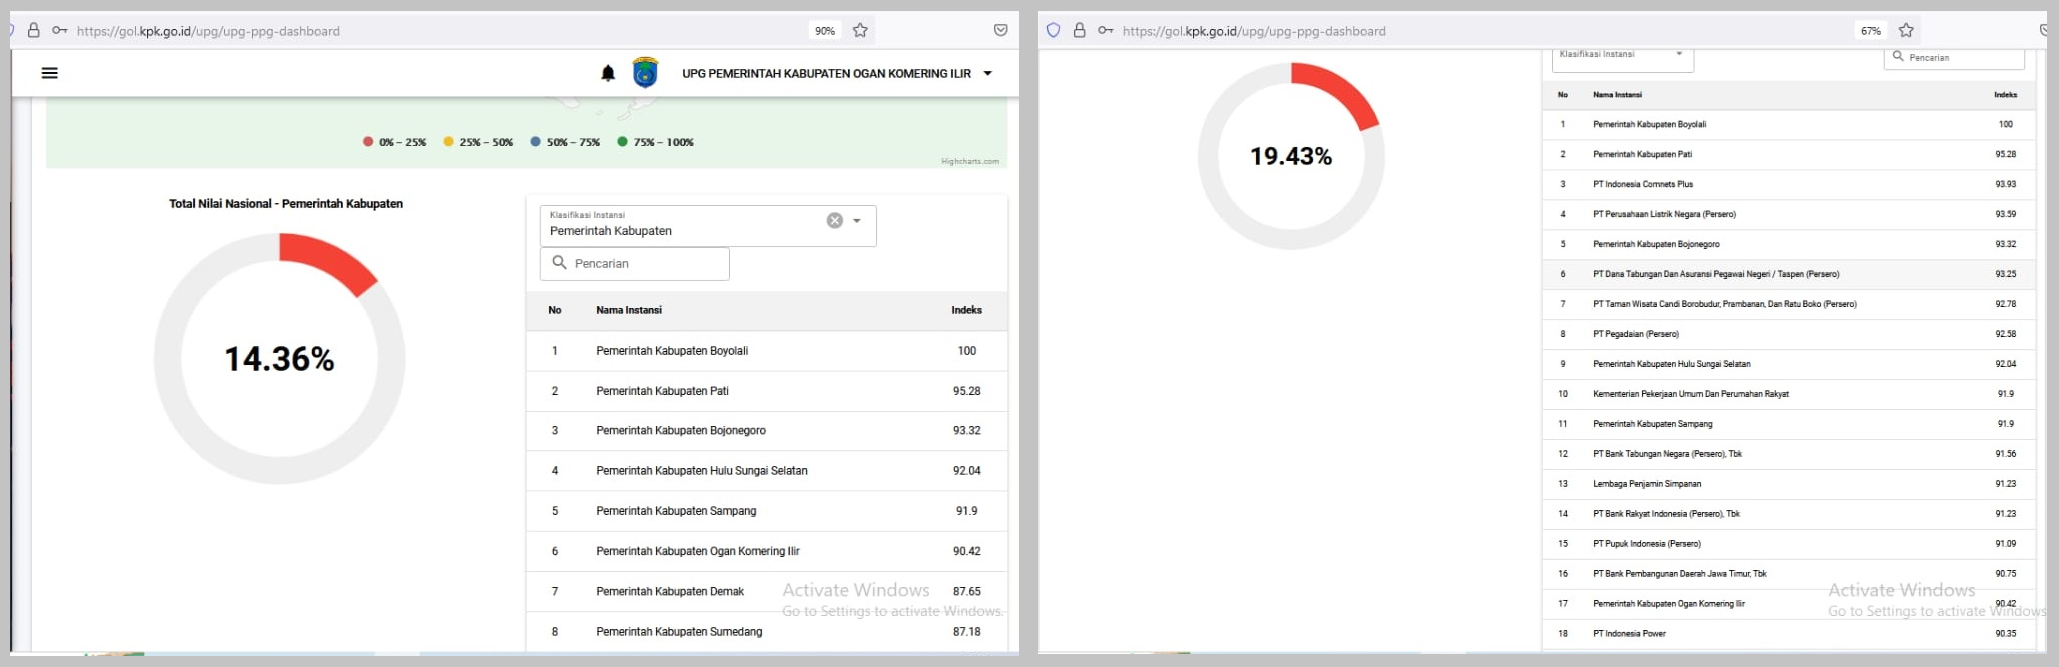Expand the Klasifikasi Instansi dropdown arrow
The image size is (2059, 667).
(857, 221)
